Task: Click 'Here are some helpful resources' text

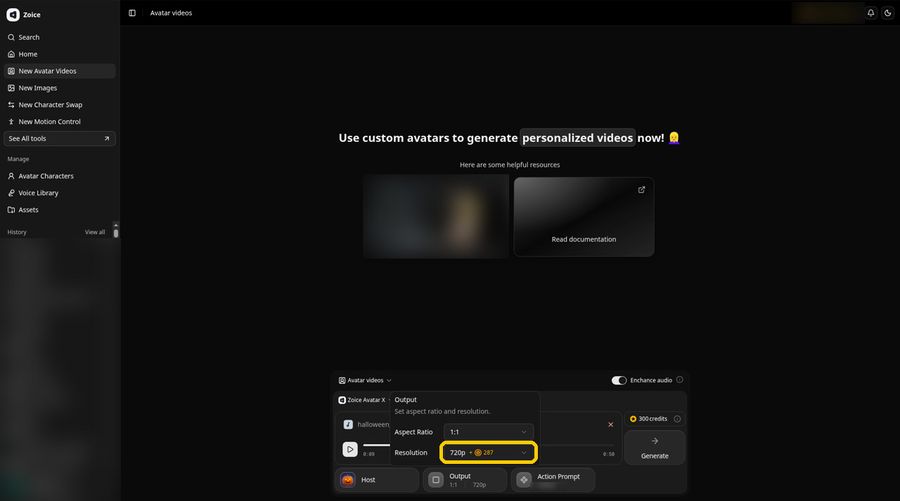Action: click(x=510, y=165)
